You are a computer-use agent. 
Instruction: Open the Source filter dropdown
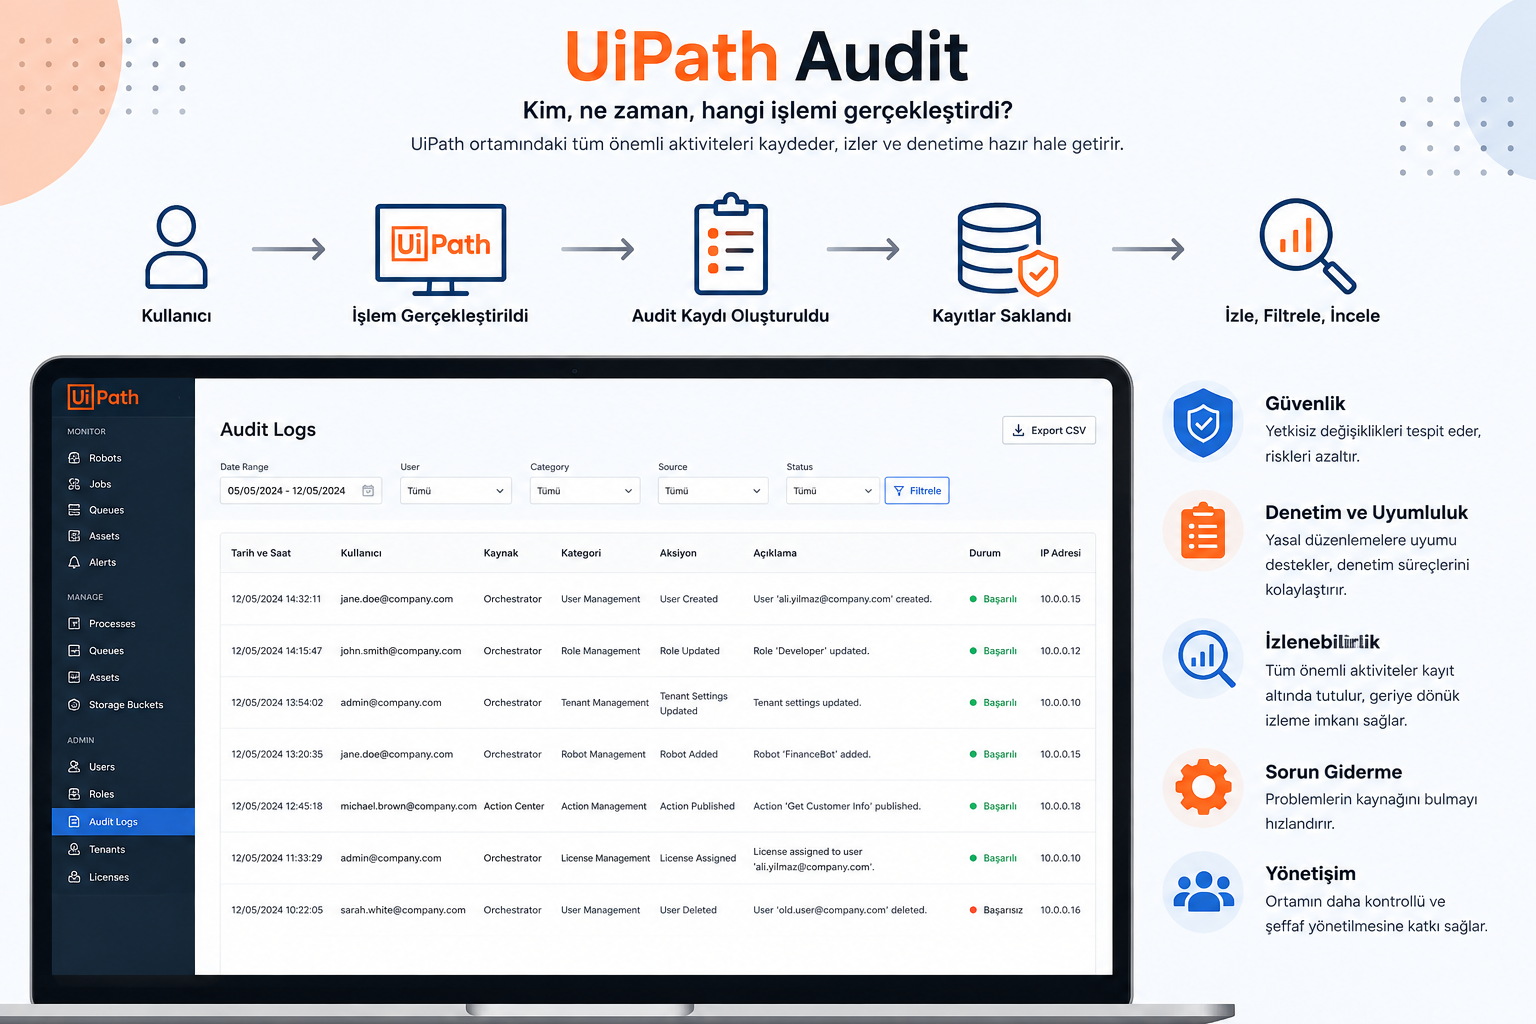point(713,491)
